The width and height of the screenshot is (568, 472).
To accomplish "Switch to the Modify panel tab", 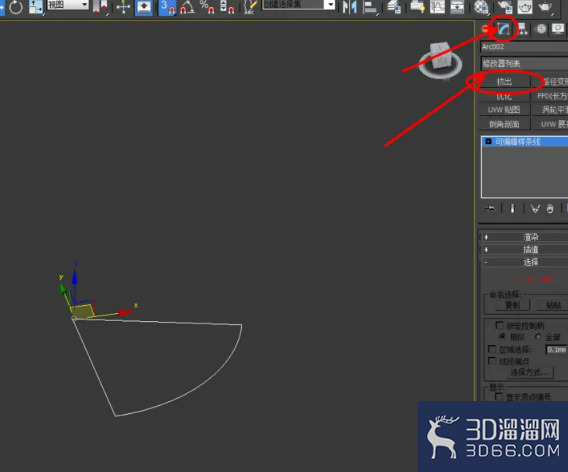I will (503, 29).
